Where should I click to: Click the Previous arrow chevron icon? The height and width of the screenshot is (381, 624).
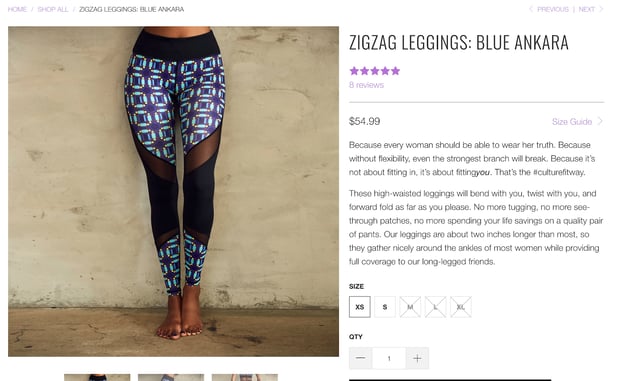click(x=530, y=9)
